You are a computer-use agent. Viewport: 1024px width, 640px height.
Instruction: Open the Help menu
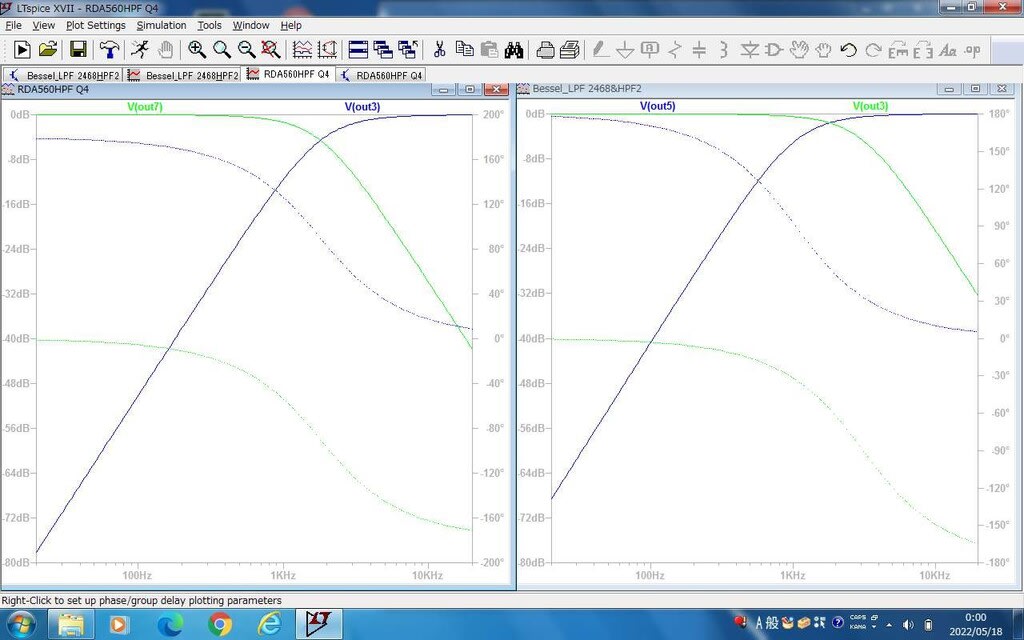point(291,25)
